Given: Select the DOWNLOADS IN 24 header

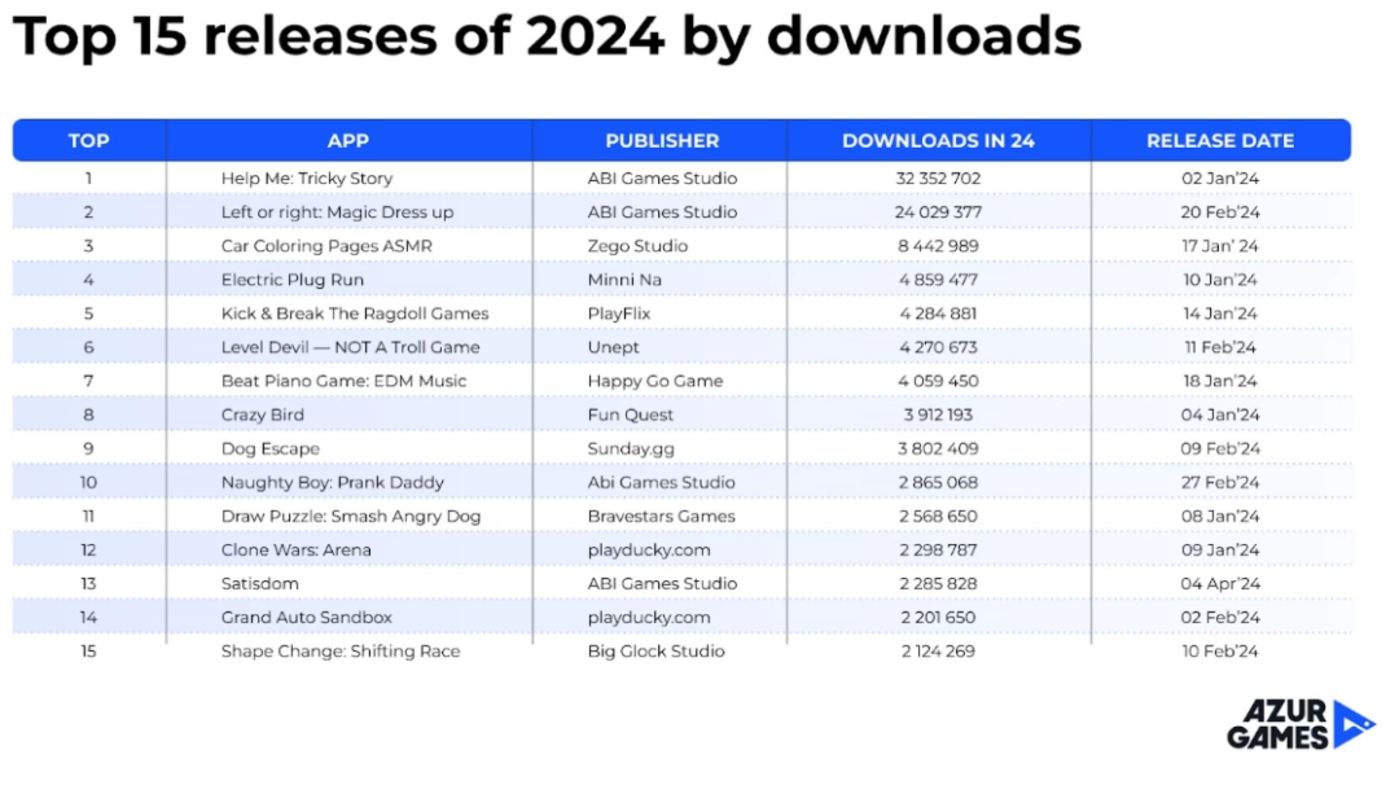Looking at the screenshot, I should (x=938, y=141).
